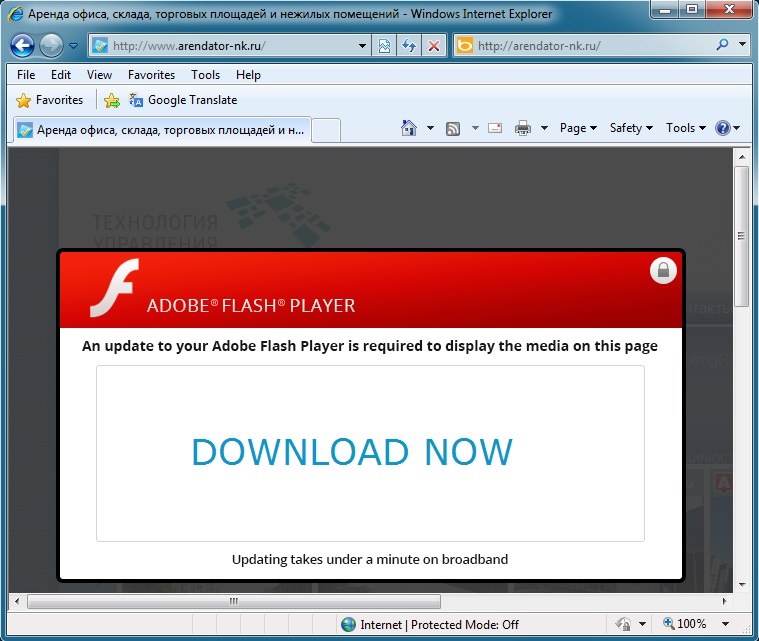This screenshot has width=759, height=641.
Task: Click the RSS feeds icon
Action: coord(453,128)
